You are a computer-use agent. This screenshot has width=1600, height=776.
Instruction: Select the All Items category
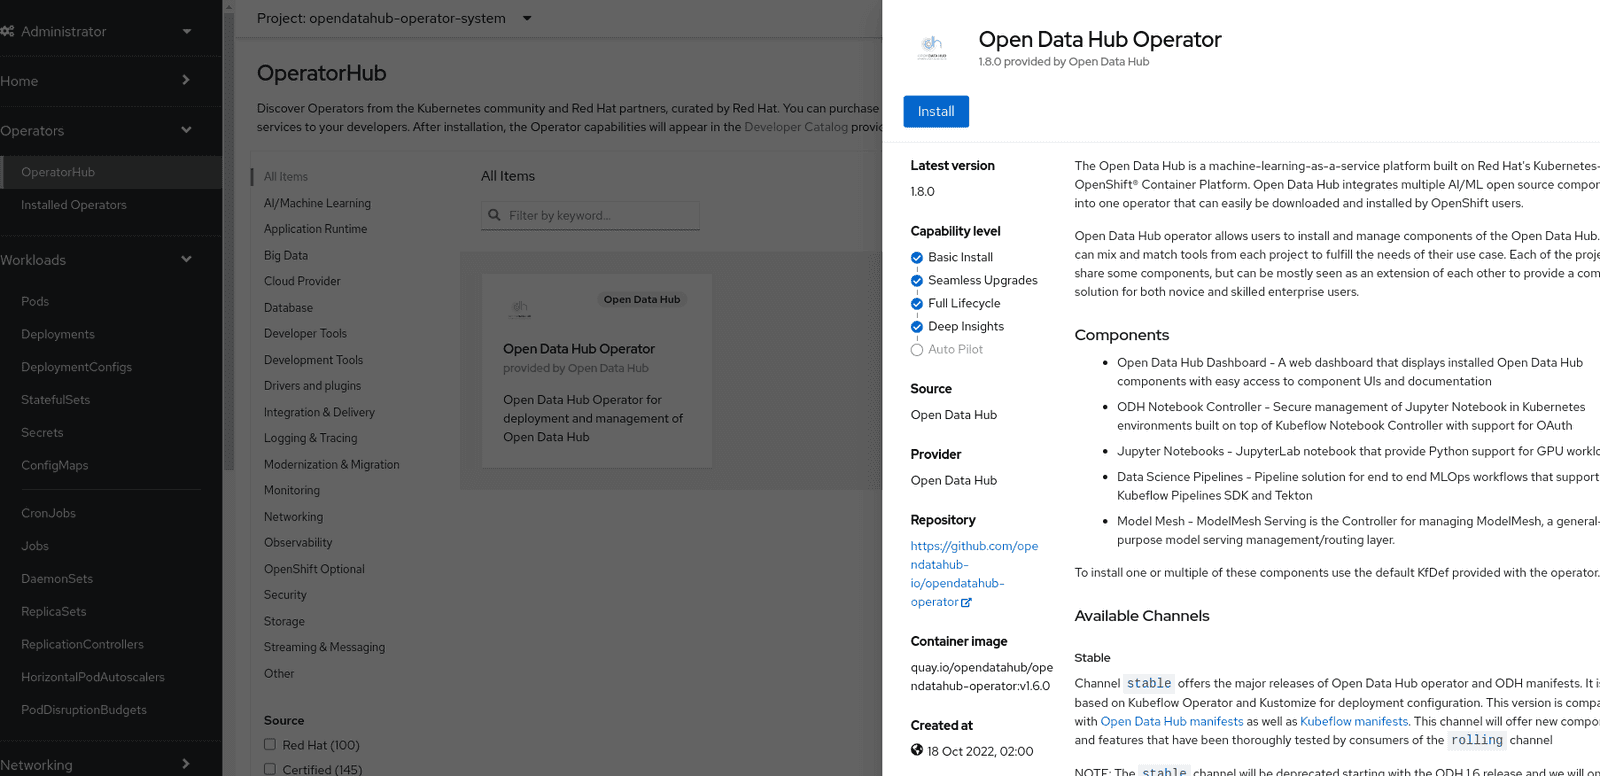(x=286, y=177)
